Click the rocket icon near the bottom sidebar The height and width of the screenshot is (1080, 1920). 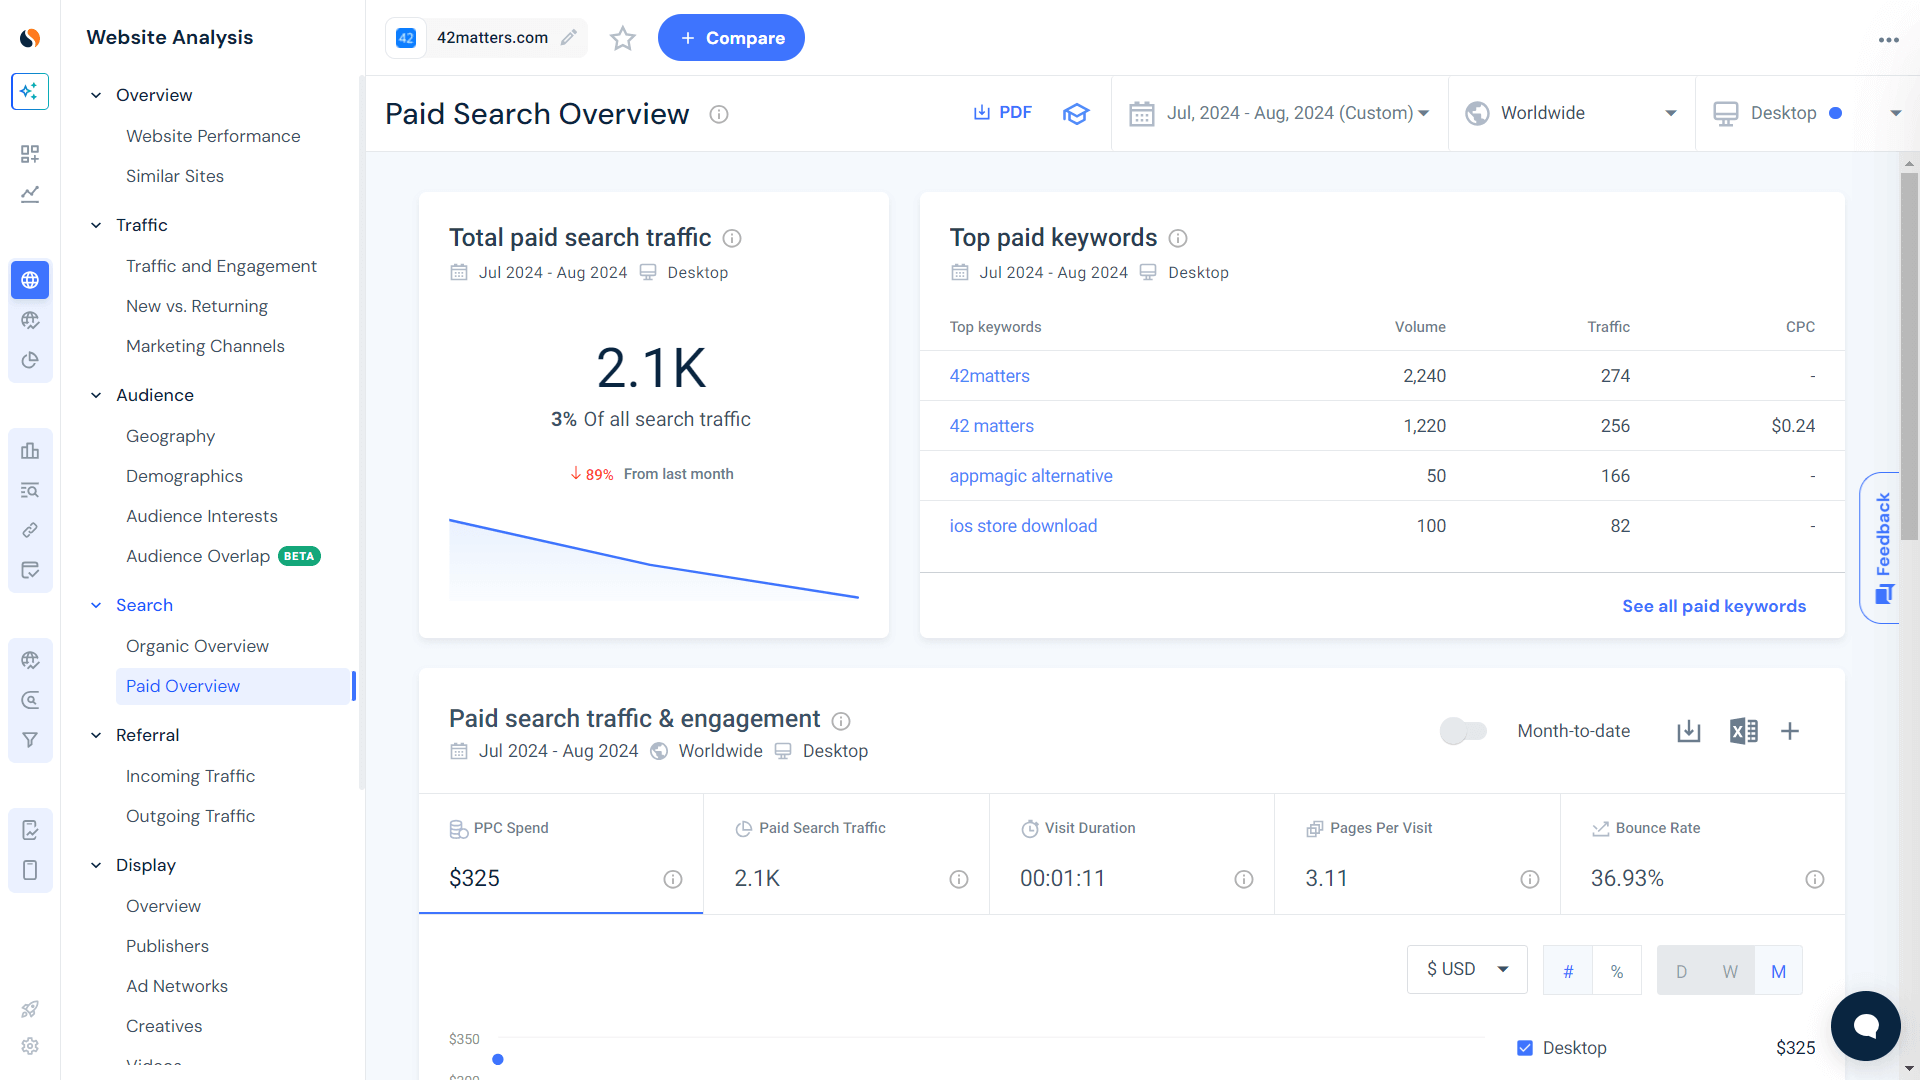point(29,1008)
